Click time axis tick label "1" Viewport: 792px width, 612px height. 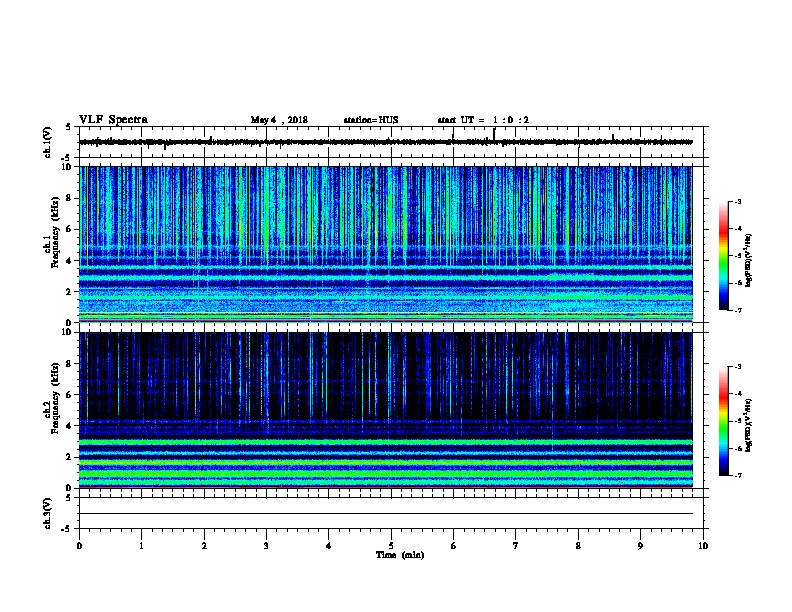click(141, 546)
